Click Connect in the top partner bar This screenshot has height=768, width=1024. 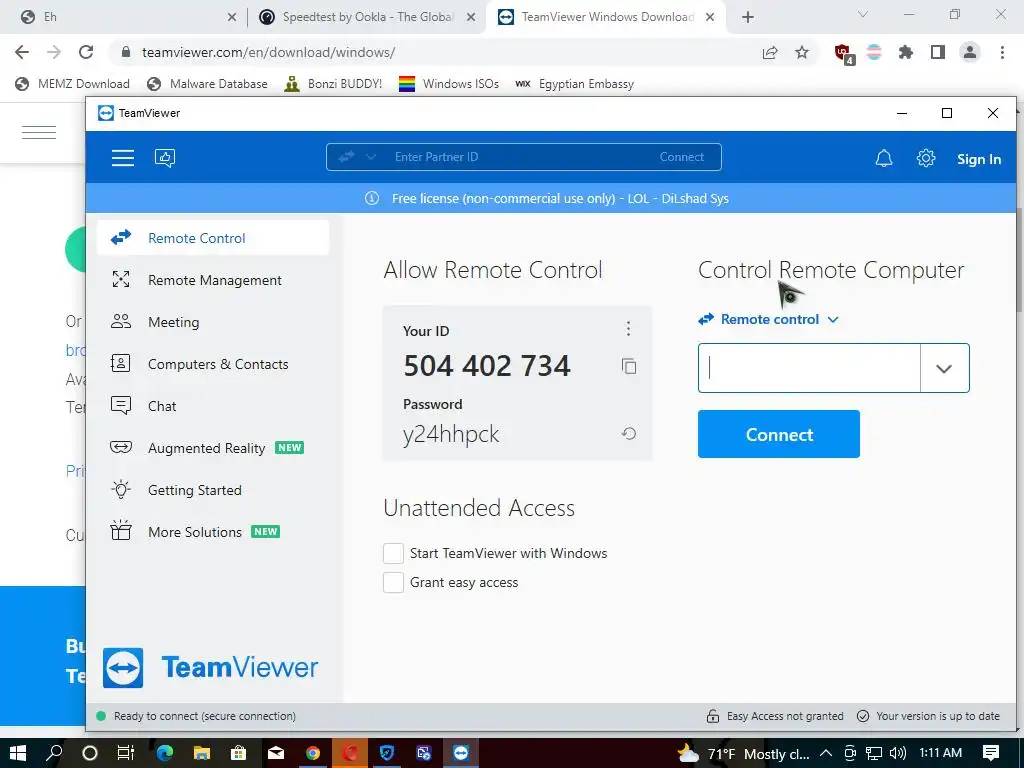[681, 157]
